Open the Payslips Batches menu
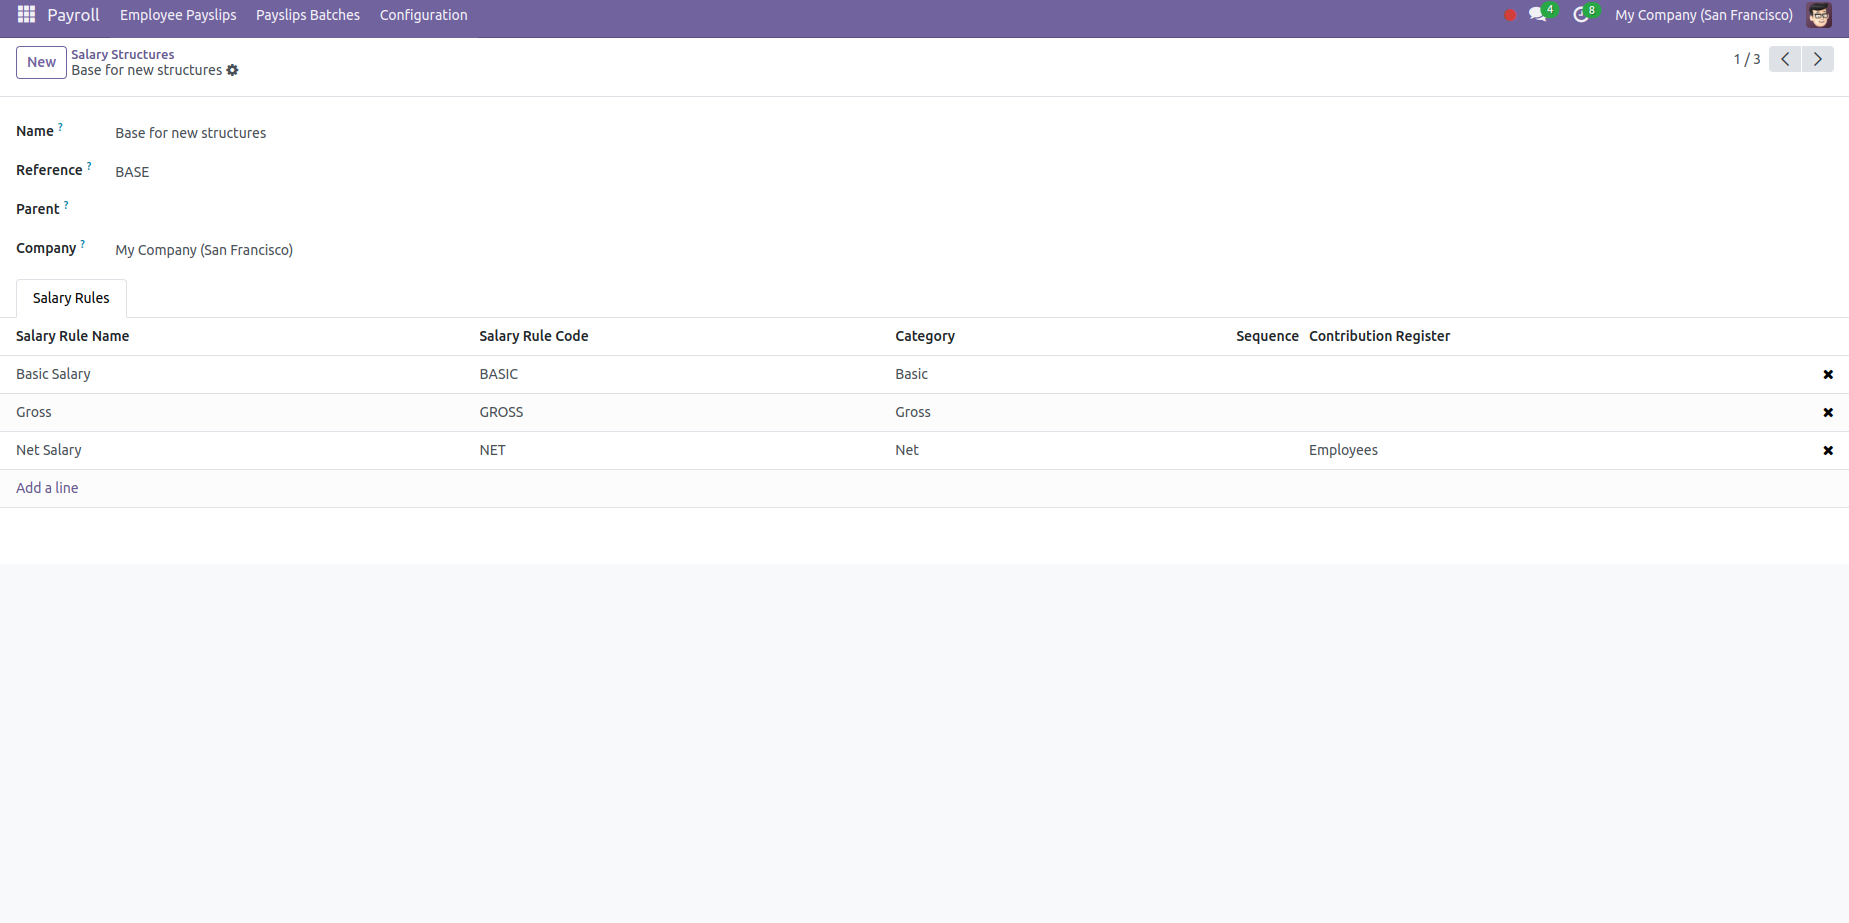 307,15
